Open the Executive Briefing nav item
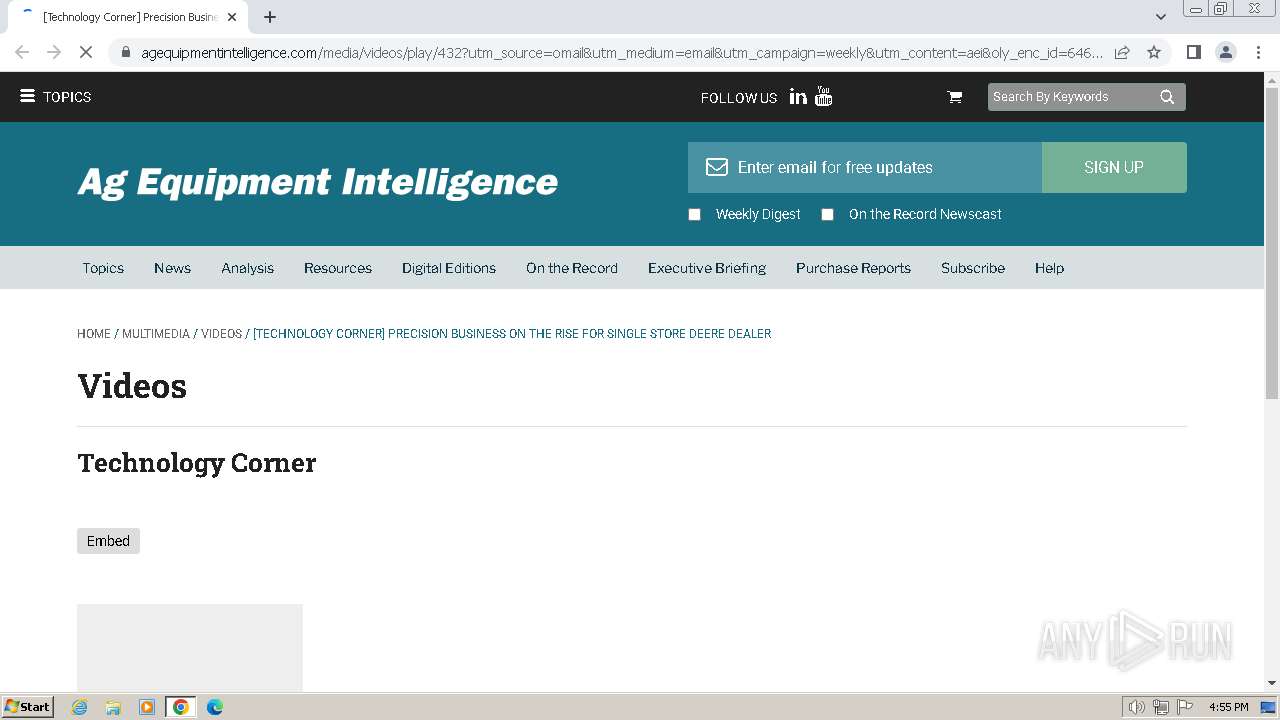The image size is (1280, 720). [x=707, y=268]
